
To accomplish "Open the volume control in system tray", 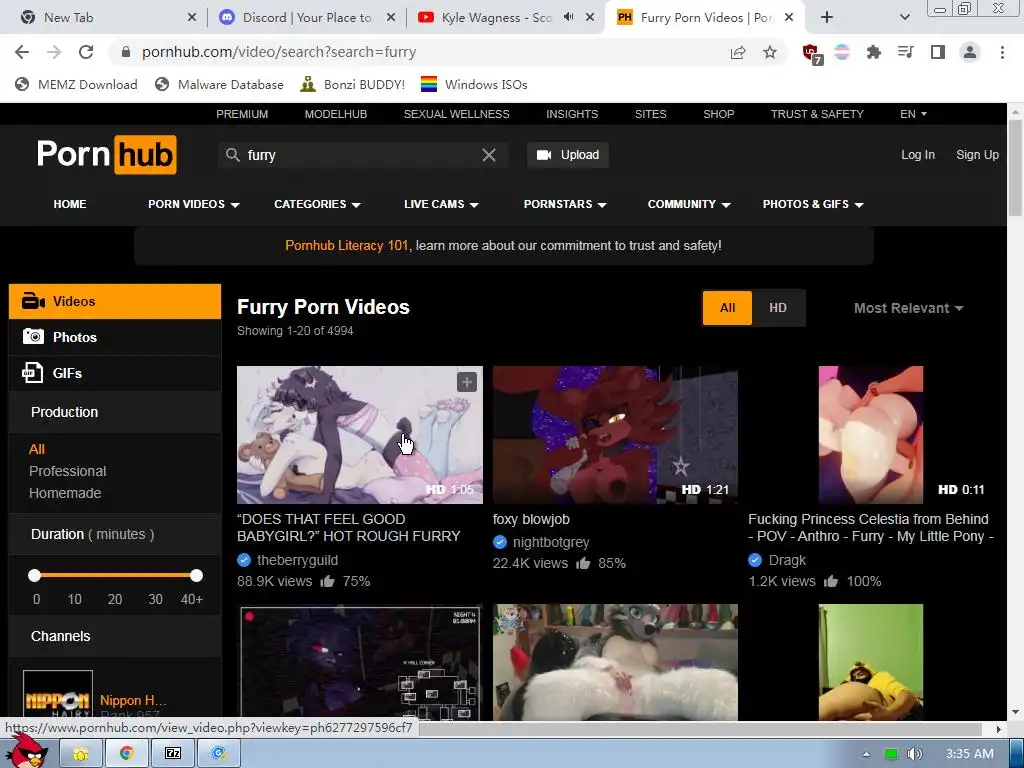I will [914, 754].
